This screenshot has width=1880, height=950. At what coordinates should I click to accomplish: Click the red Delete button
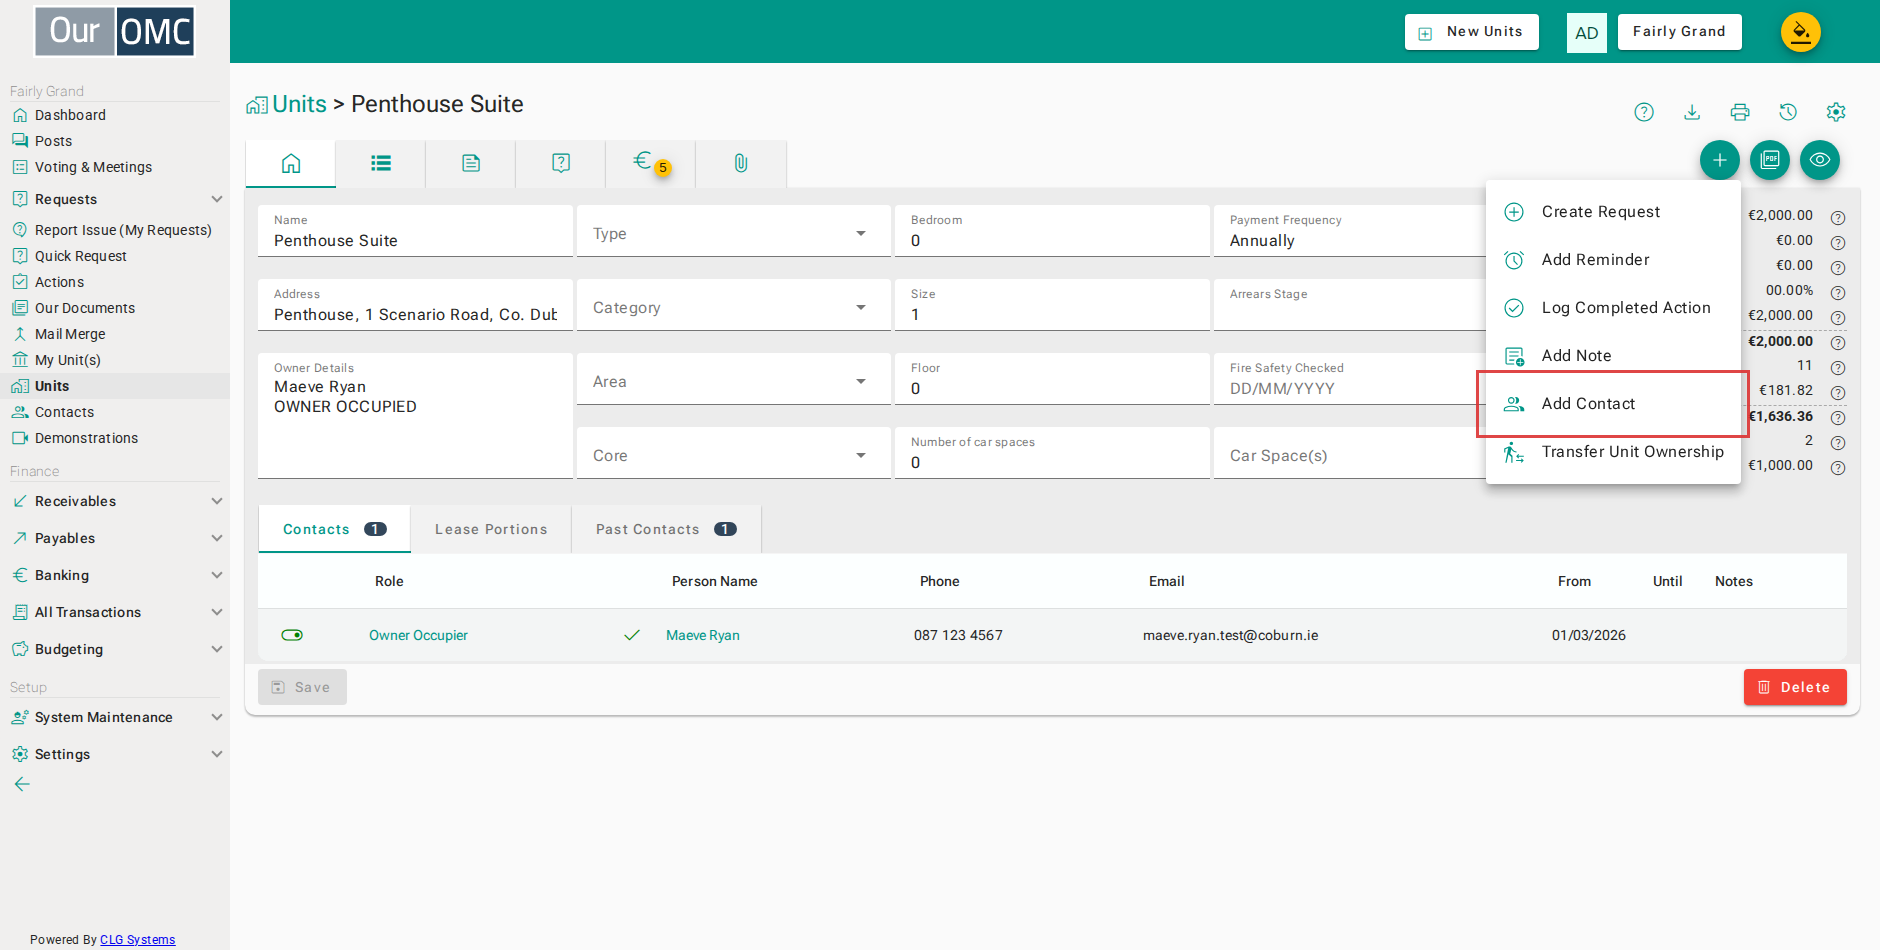[x=1795, y=687]
